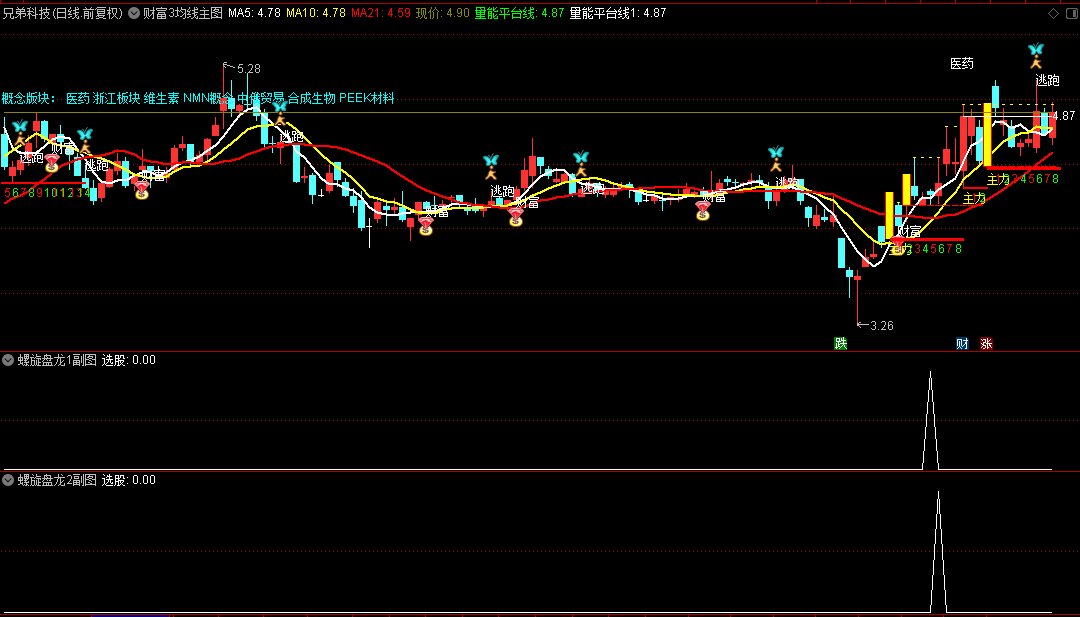Click the 螺旋盘龙2副图 indicator name
This screenshot has width=1080, height=617.
pyautogui.click(x=57, y=480)
